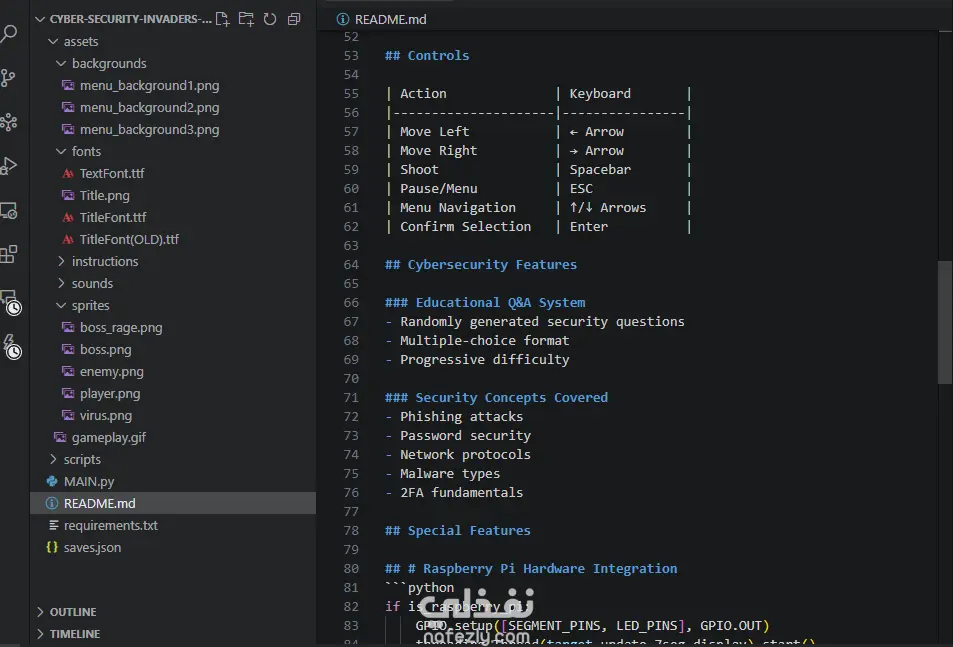Click the 'Malware types' list line
This screenshot has height=647, width=953.
click(x=450, y=473)
